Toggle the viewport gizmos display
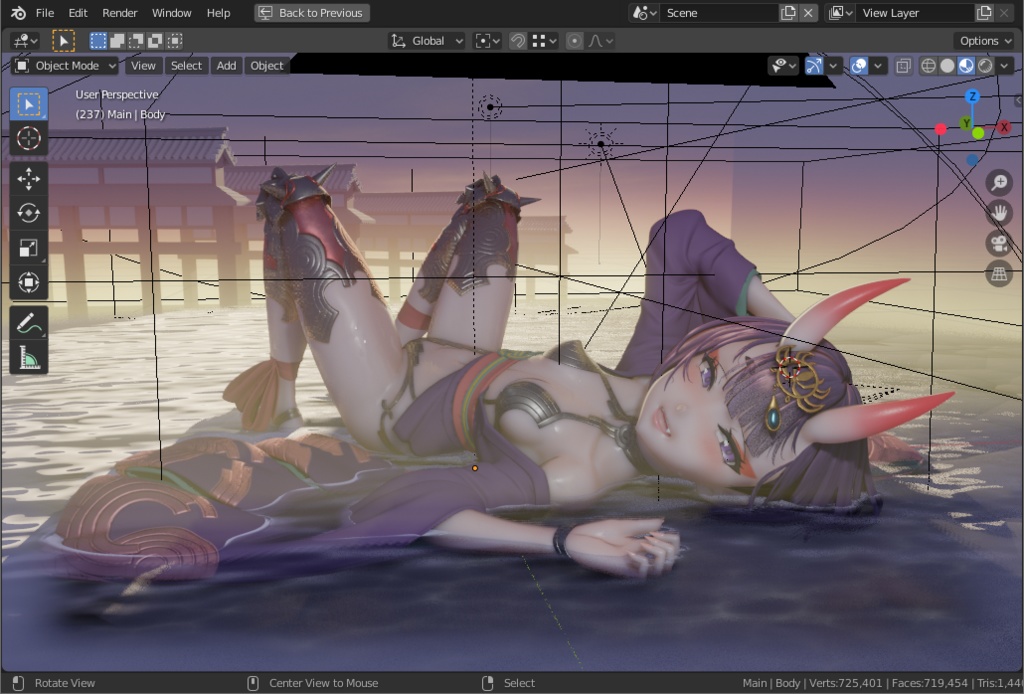Image resolution: width=1024 pixels, height=694 pixels. point(812,65)
